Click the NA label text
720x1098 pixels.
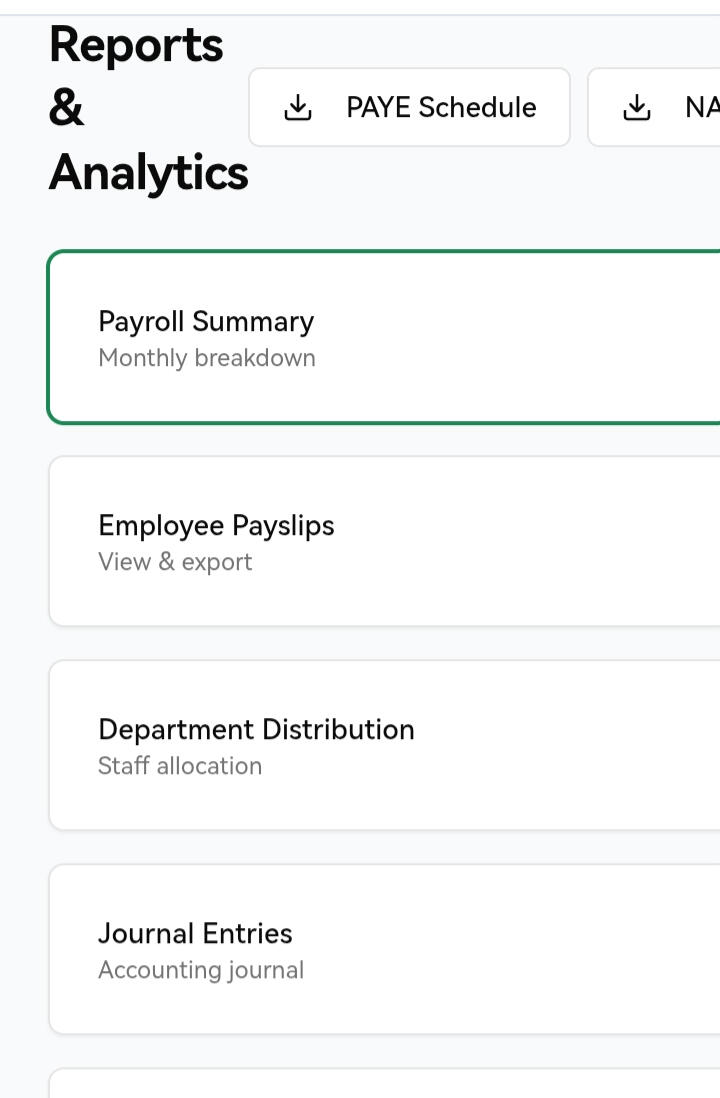coord(702,108)
